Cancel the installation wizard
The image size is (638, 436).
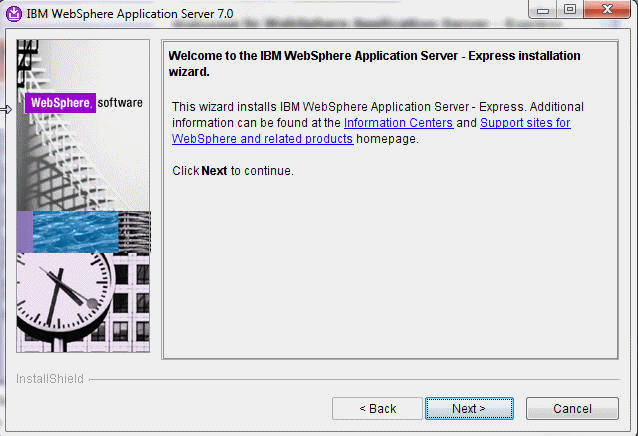[x=572, y=408]
